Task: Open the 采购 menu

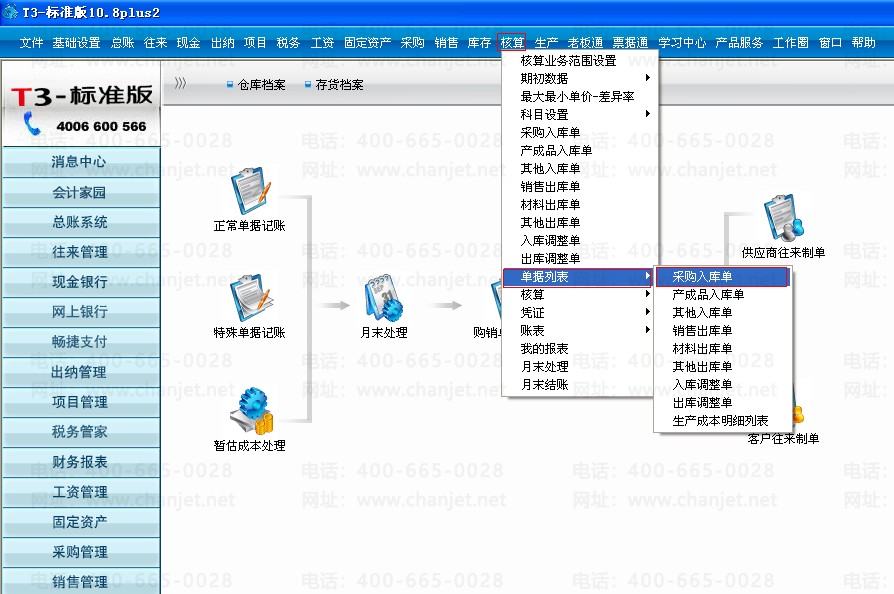Action: [412, 43]
